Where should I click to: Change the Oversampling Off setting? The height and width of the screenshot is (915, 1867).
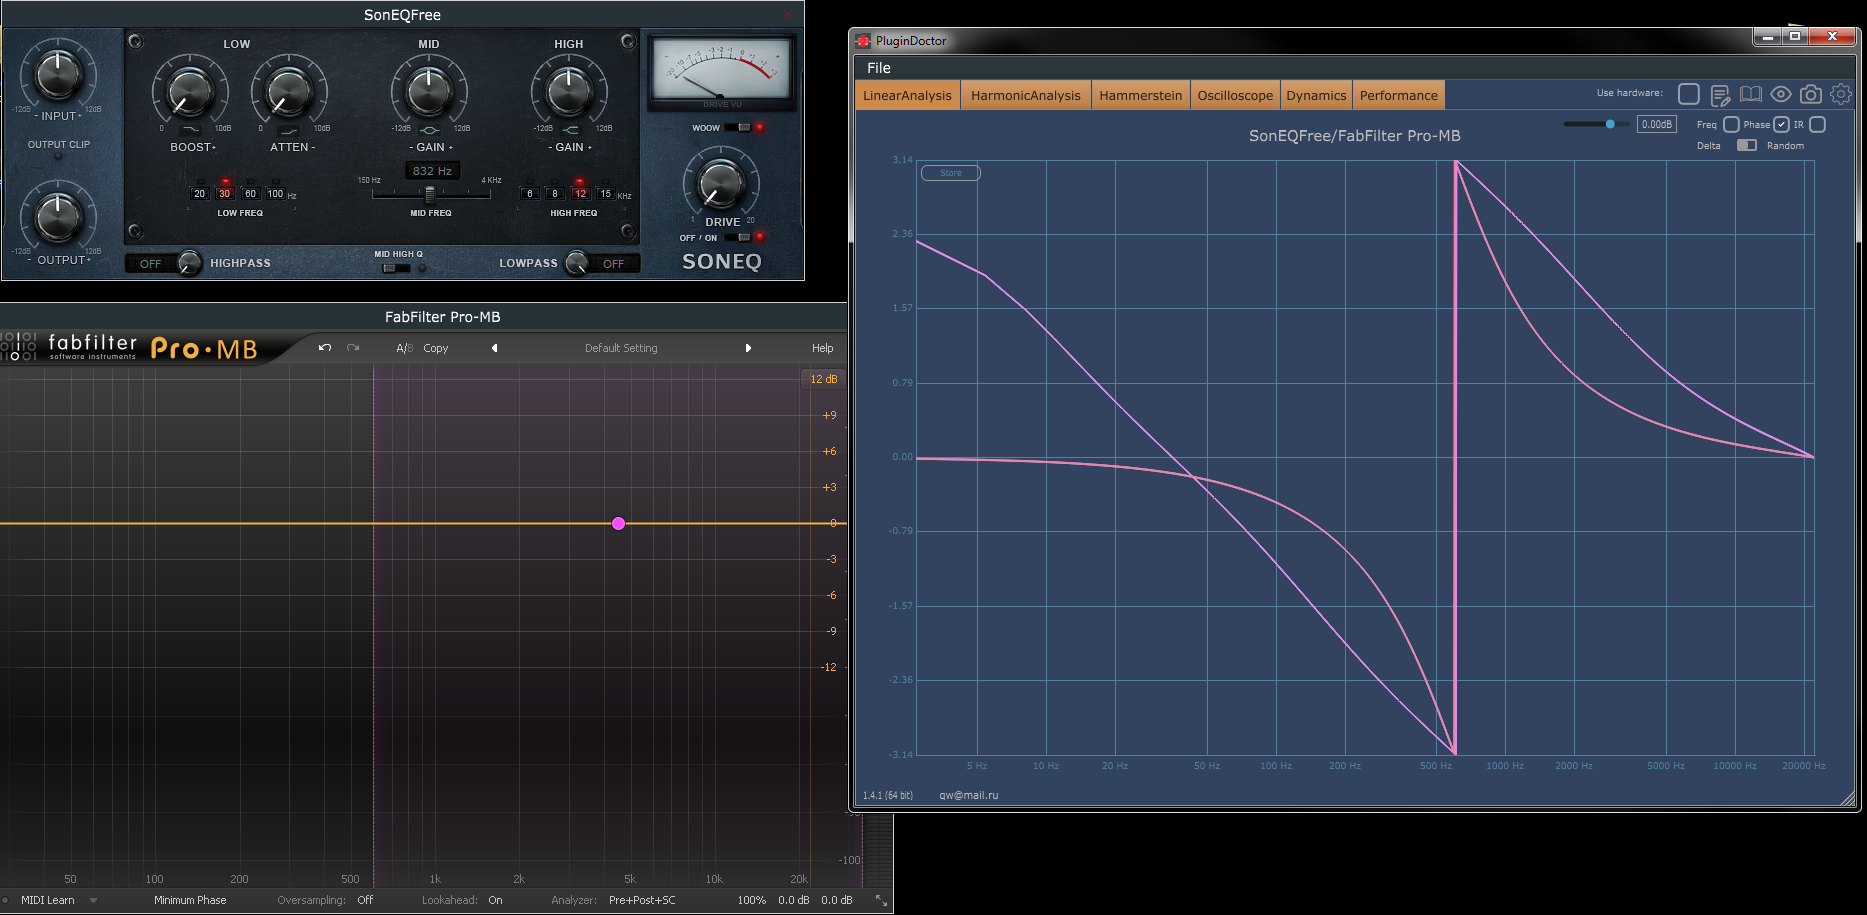point(365,900)
